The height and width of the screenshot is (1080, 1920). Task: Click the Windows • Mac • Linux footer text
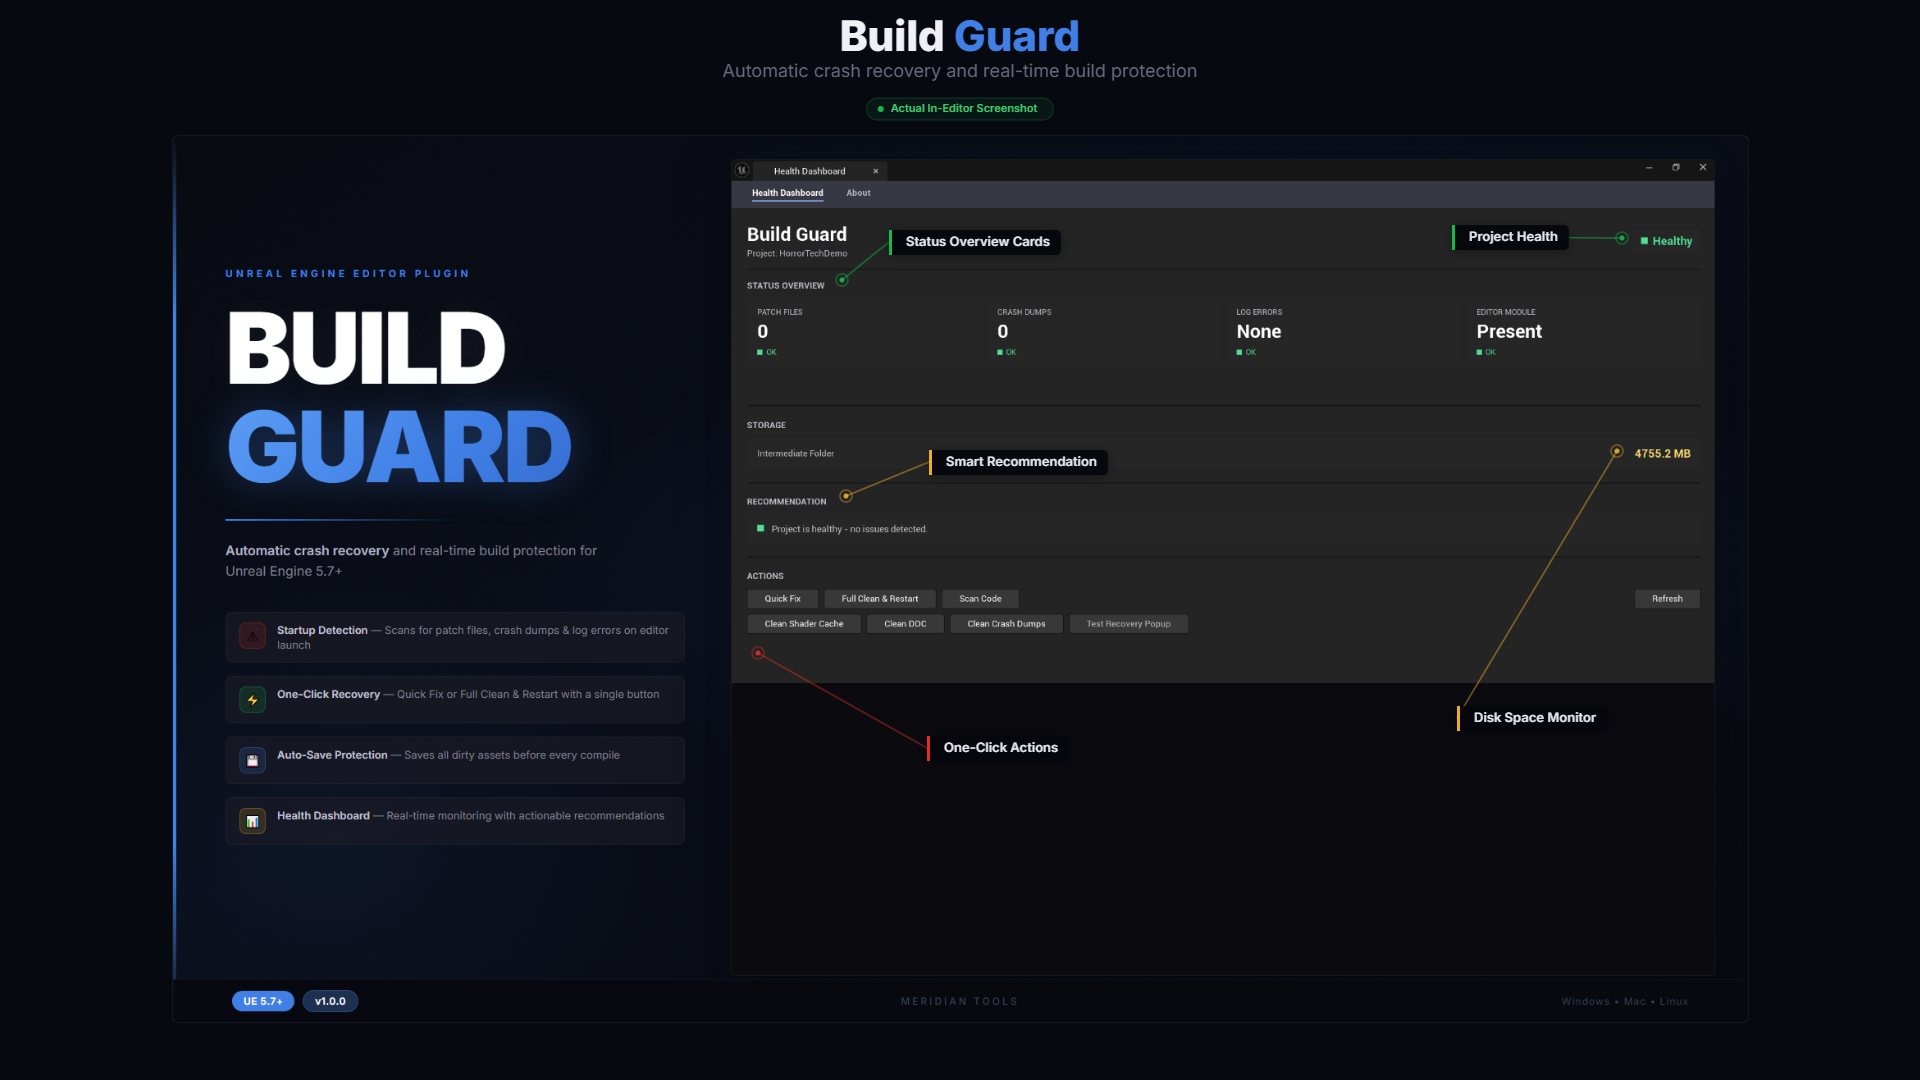point(1625,1001)
